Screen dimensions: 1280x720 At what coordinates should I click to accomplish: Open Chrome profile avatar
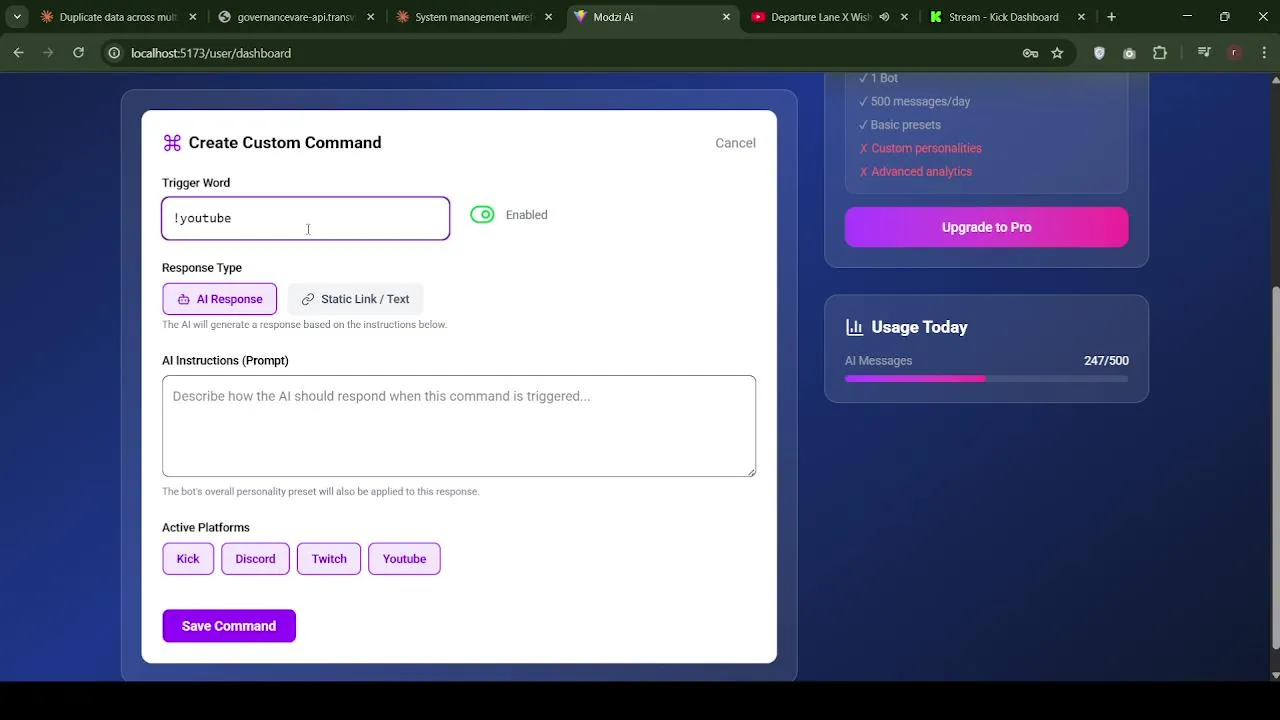1234,53
